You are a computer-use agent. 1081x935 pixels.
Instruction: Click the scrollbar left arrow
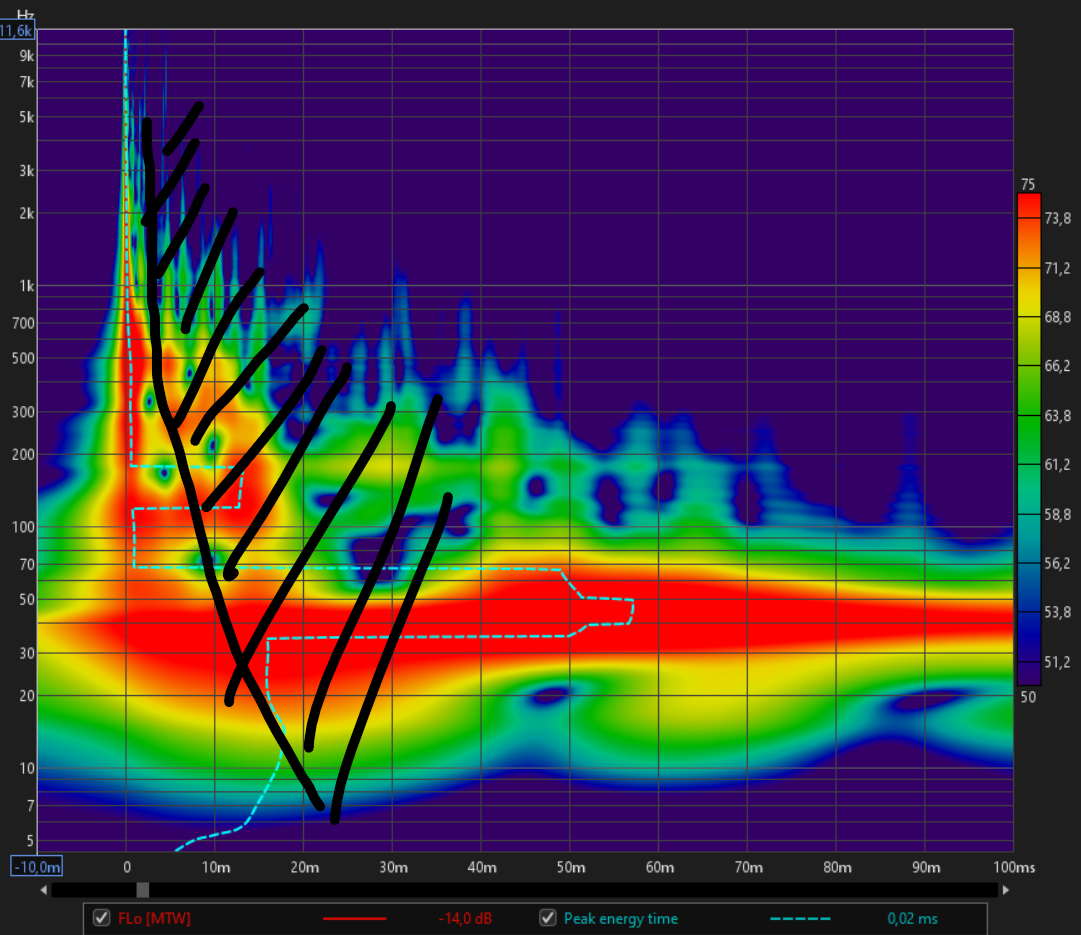pos(44,889)
